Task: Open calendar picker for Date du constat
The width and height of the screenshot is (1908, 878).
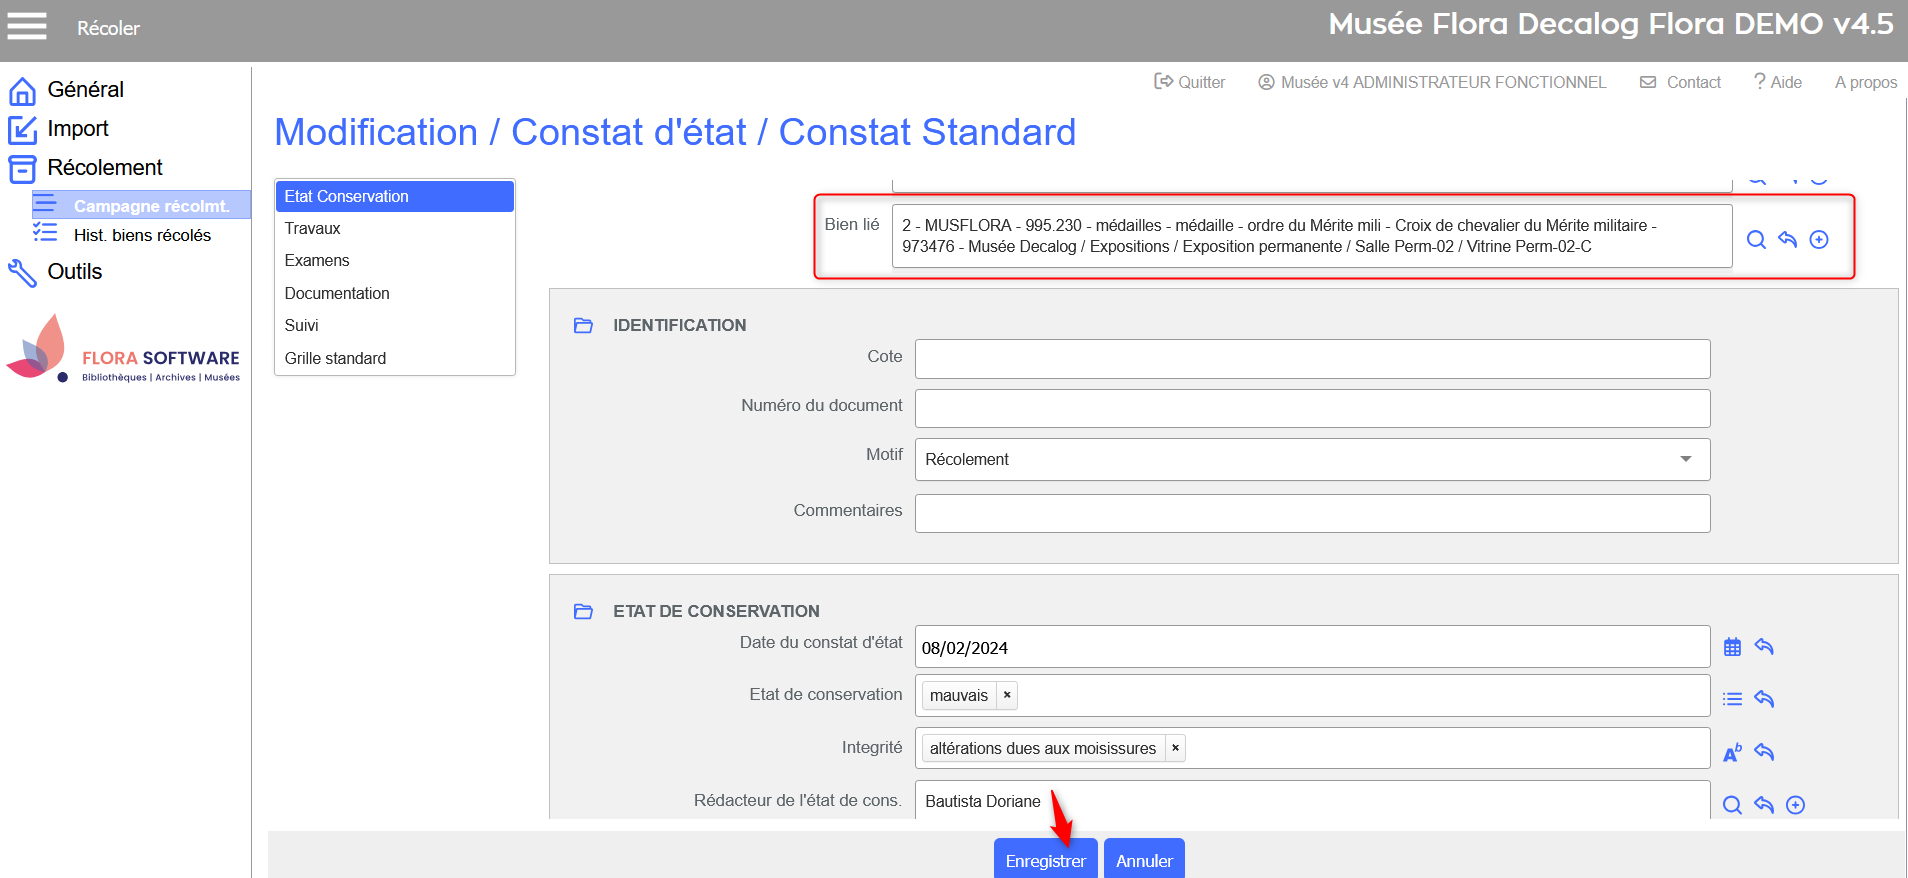Action: (x=1732, y=647)
